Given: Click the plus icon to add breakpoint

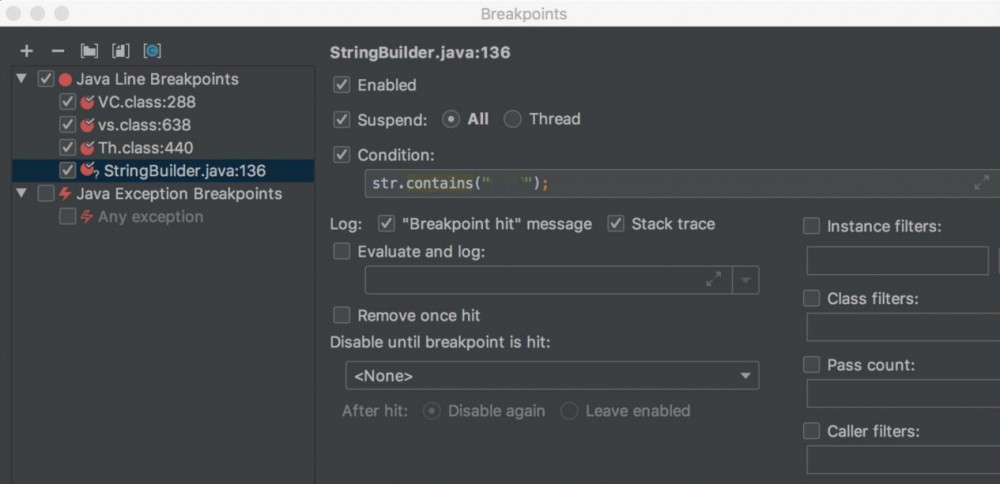Looking at the screenshot, I should click(x=26, y=51).
